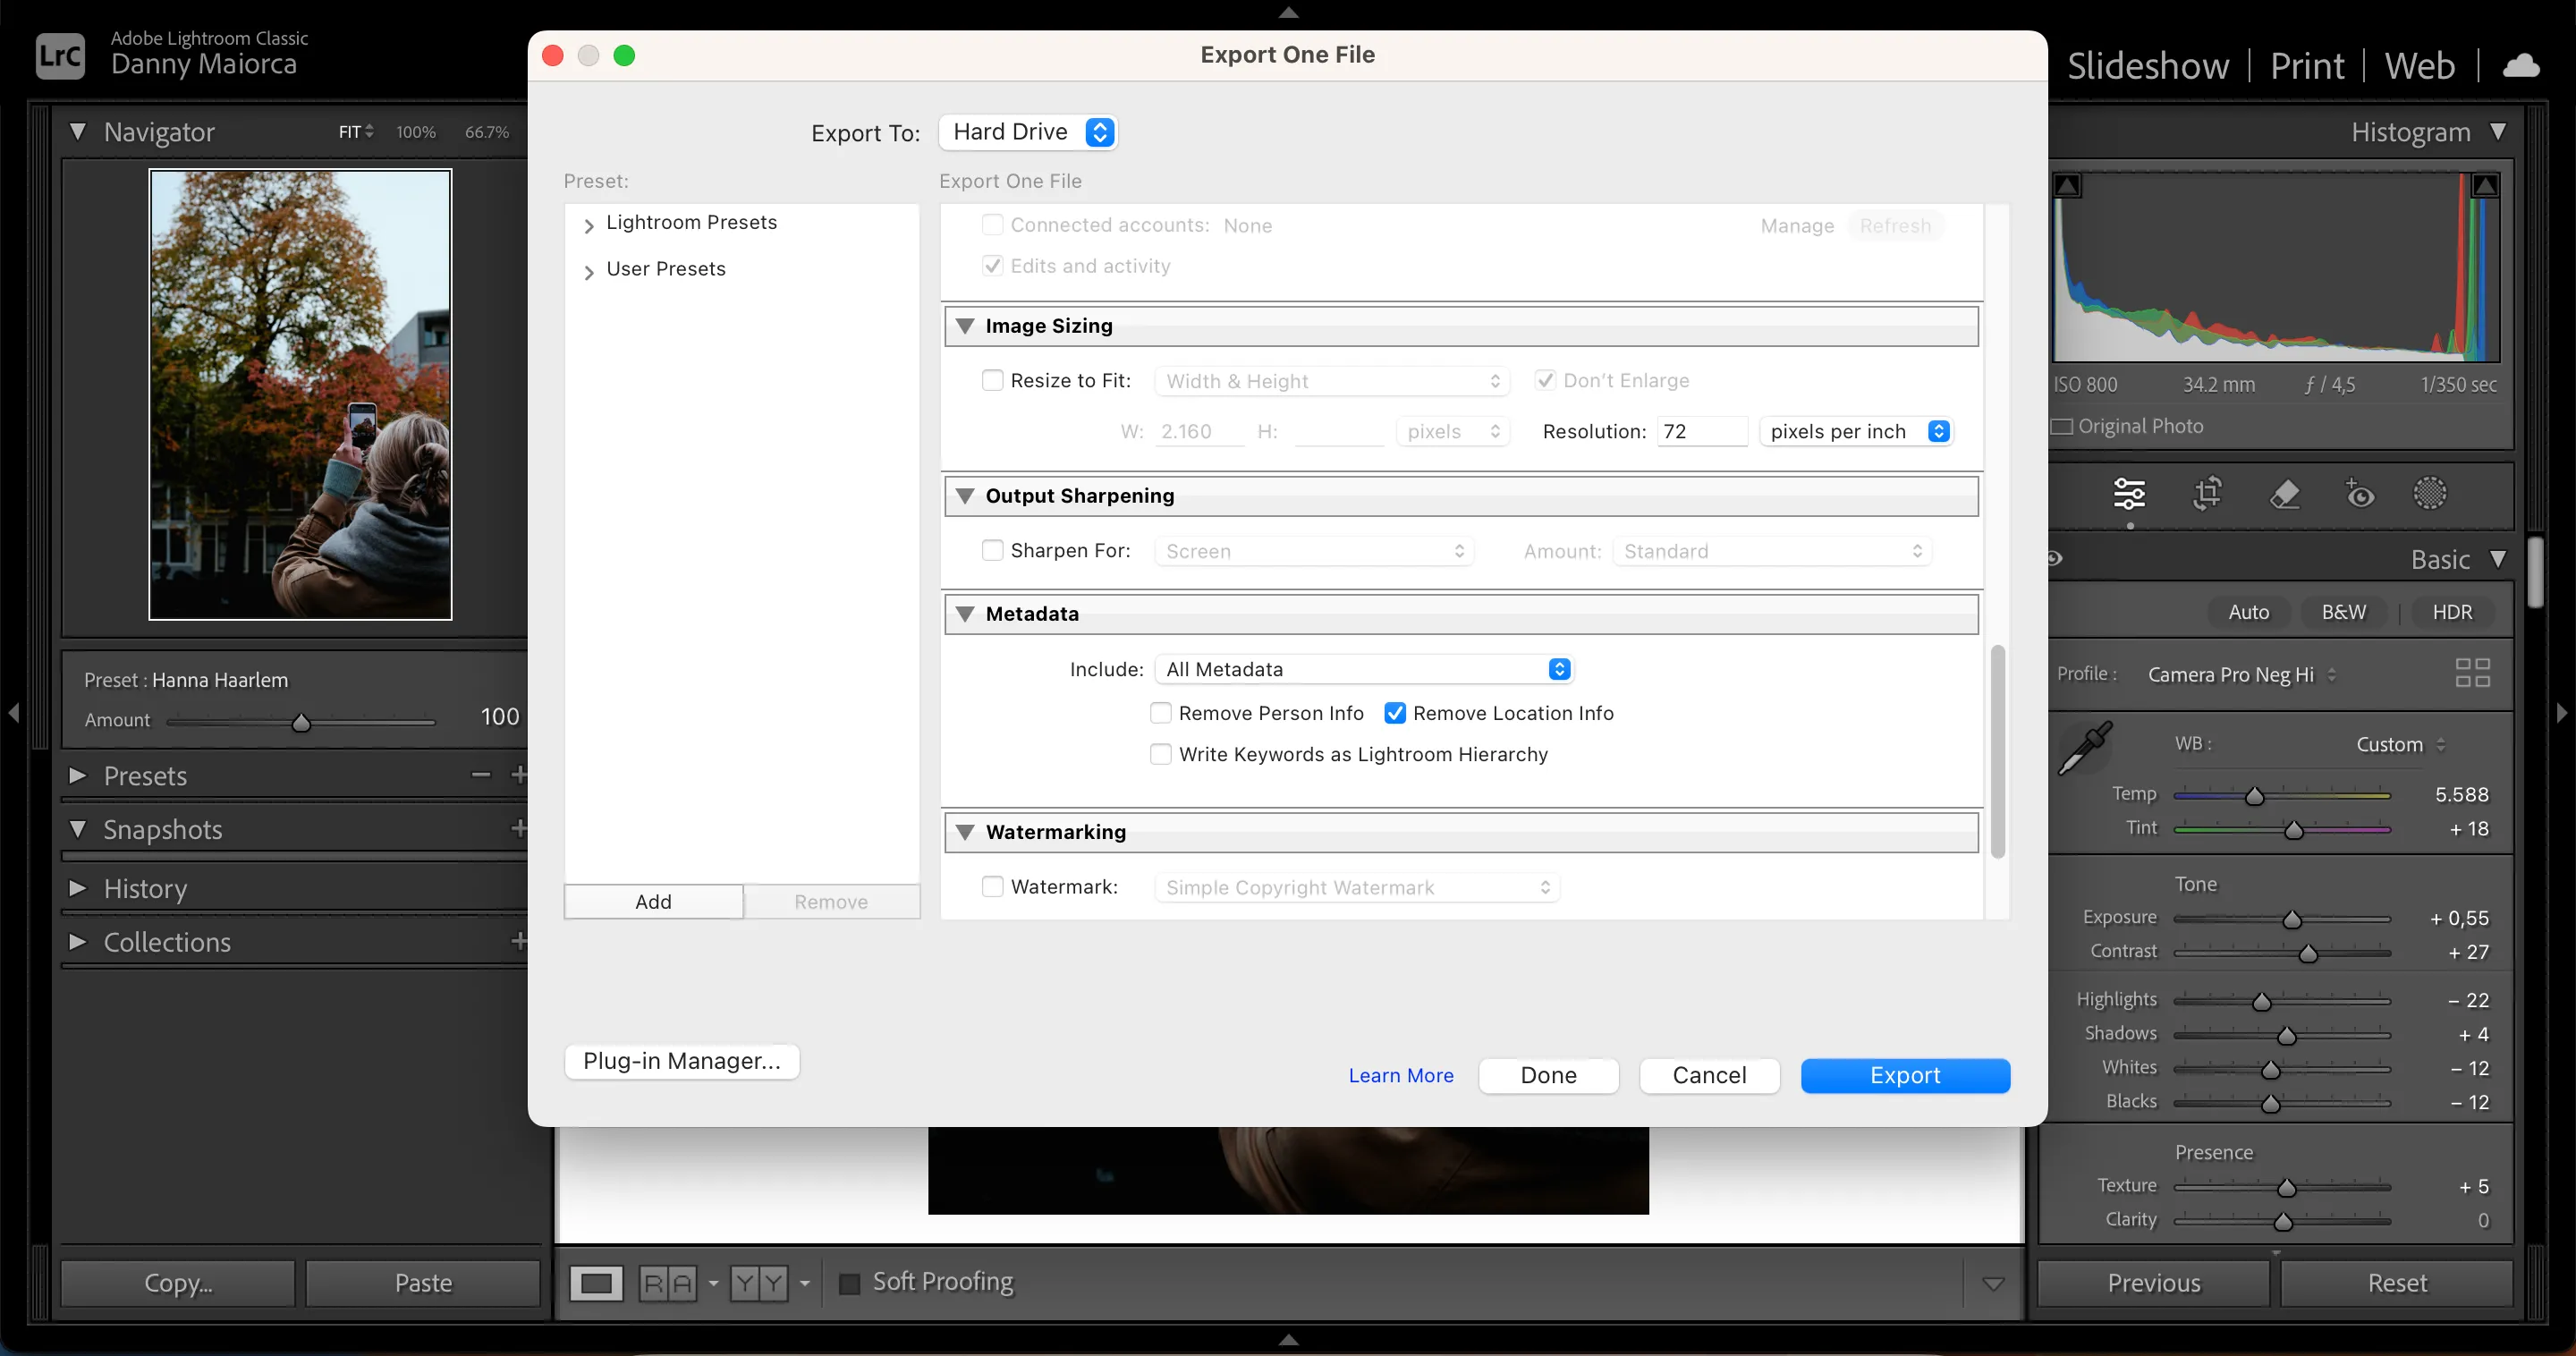Click the cloud sync icon
This screenshot has height=1356, width=2576.
[2521, 66]
